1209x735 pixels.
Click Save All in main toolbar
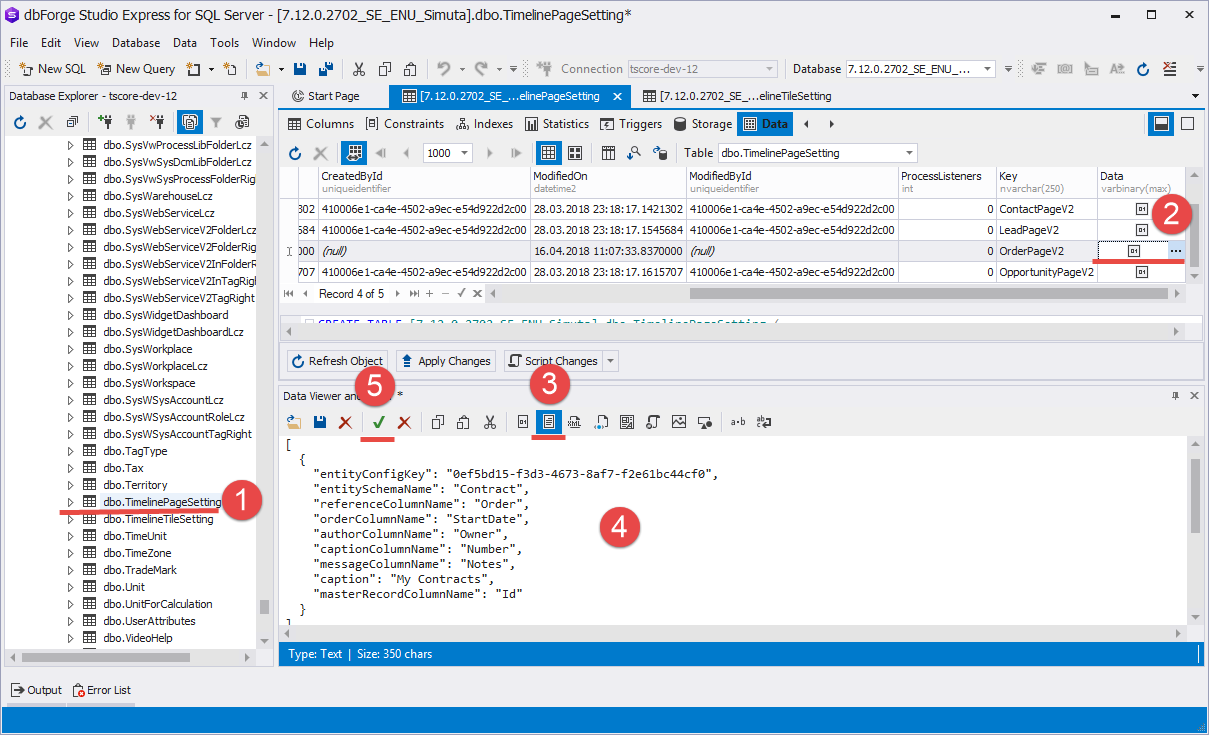tap(326, 69)
